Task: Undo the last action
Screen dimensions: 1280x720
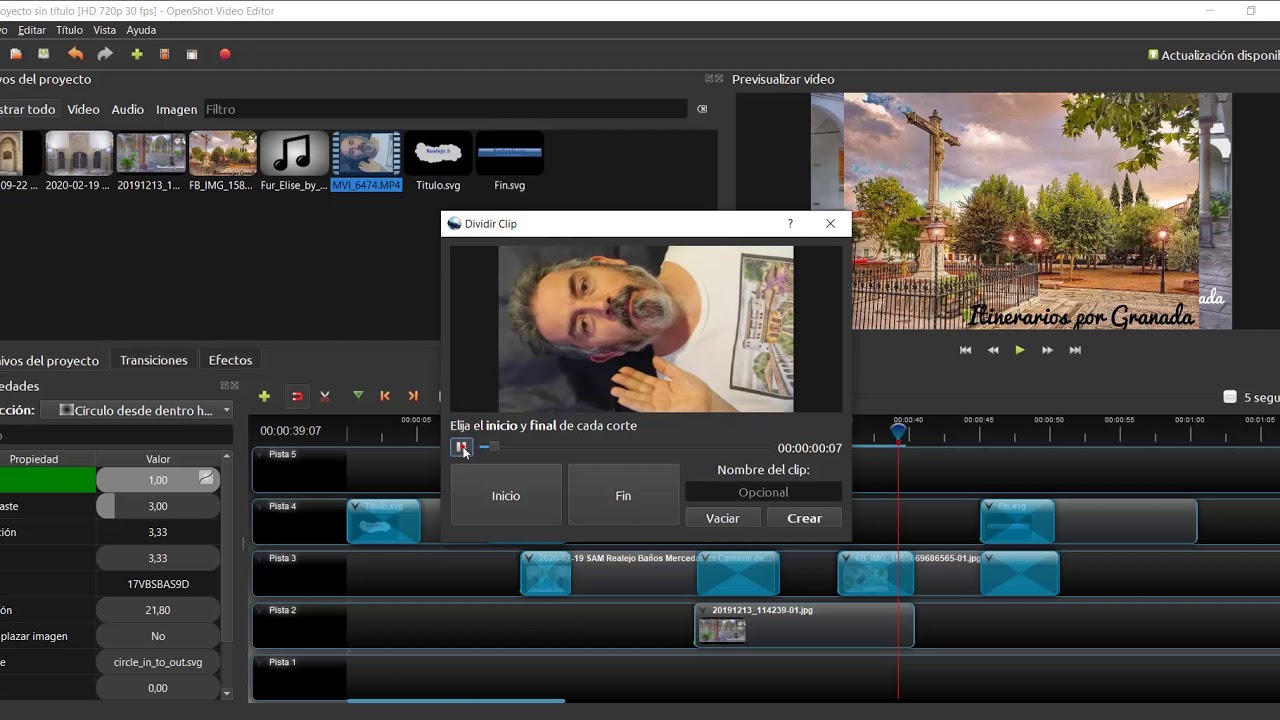Action: 75,54
